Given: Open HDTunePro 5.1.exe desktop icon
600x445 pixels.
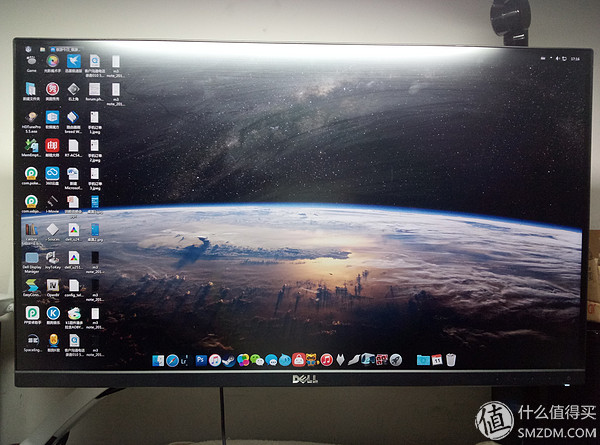Looking at the screenshot, I should [x=31, y=122].
